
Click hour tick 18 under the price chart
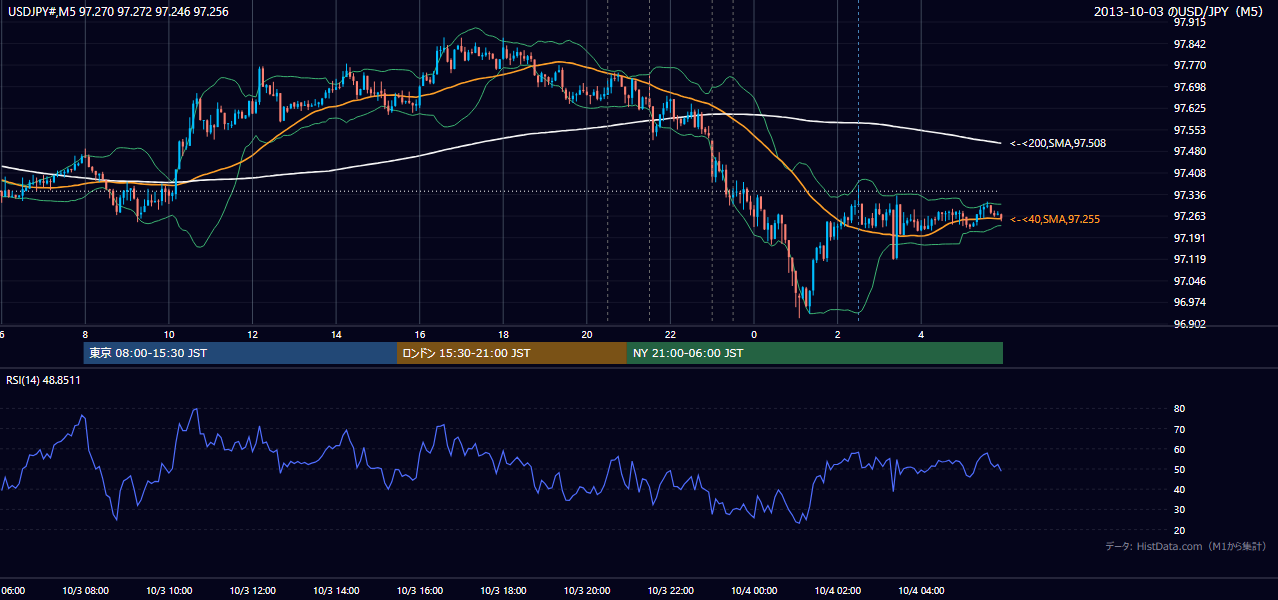(504, 334)
